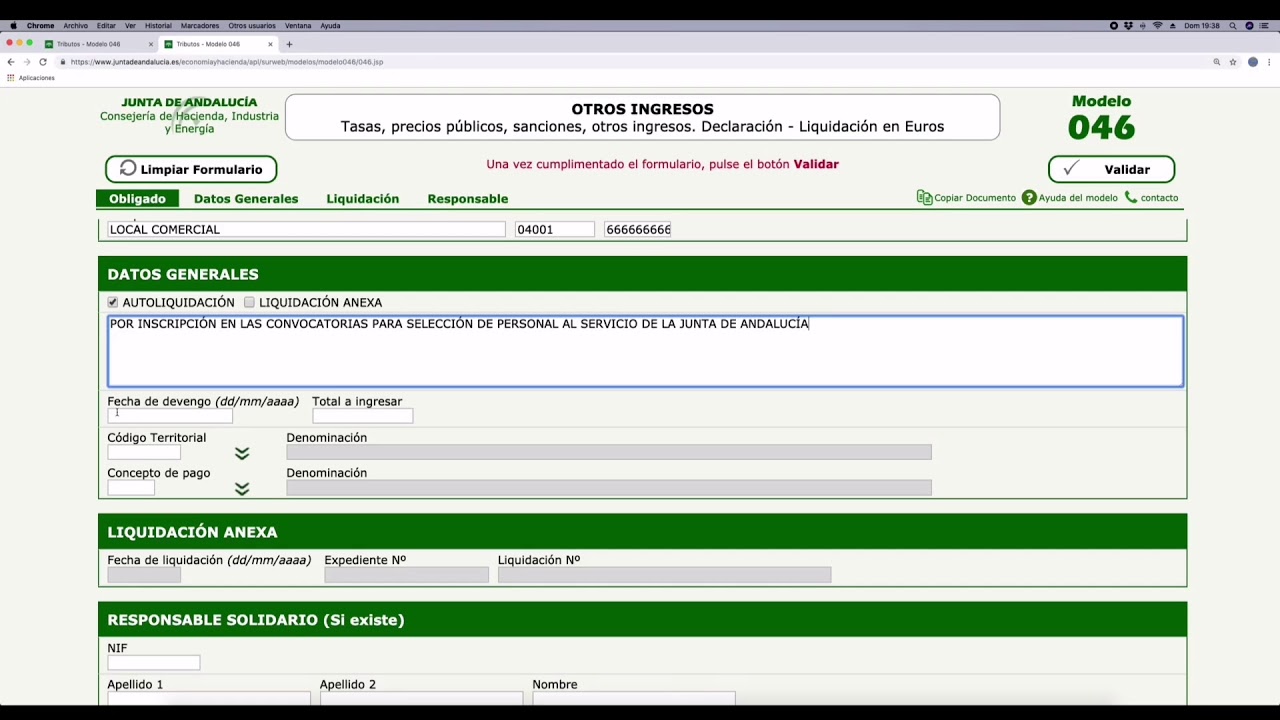
Task: Open the Chrome profile avatar
Action: tap(1253, 62)
